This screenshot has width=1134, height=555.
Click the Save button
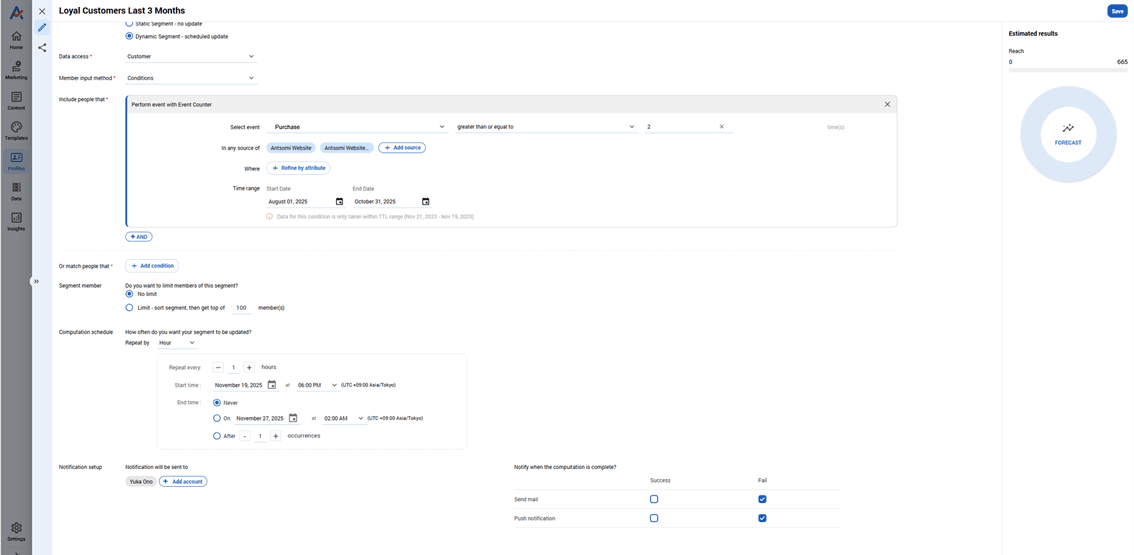(1116, 11)
